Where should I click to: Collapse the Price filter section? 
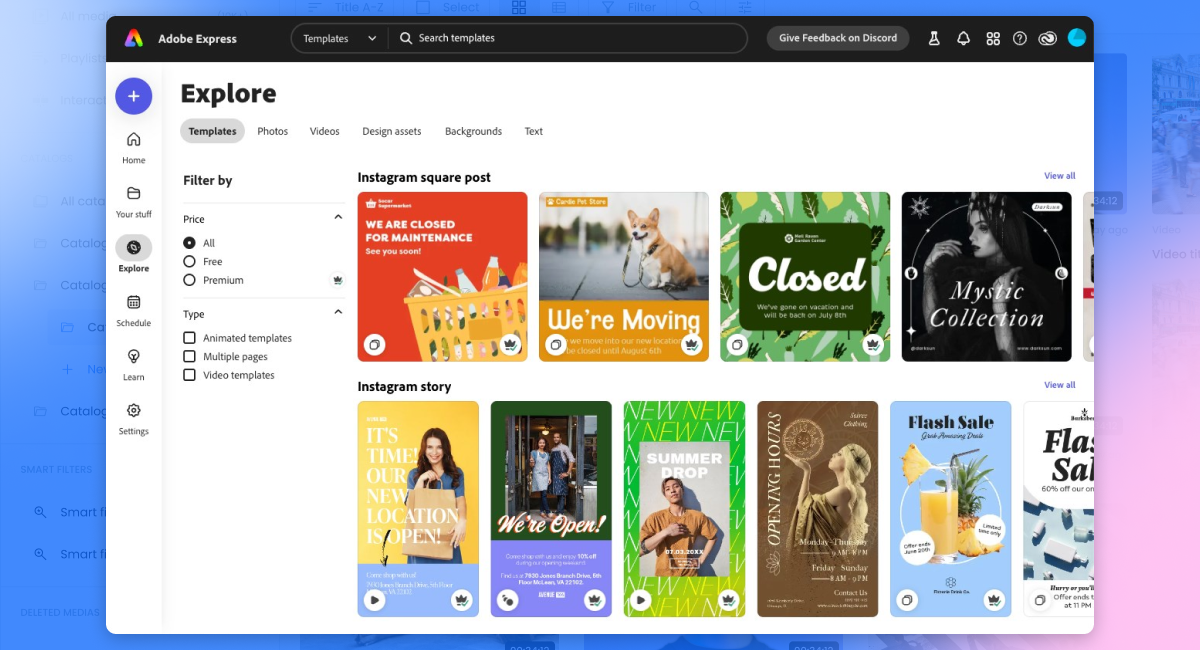coord(338,218)
